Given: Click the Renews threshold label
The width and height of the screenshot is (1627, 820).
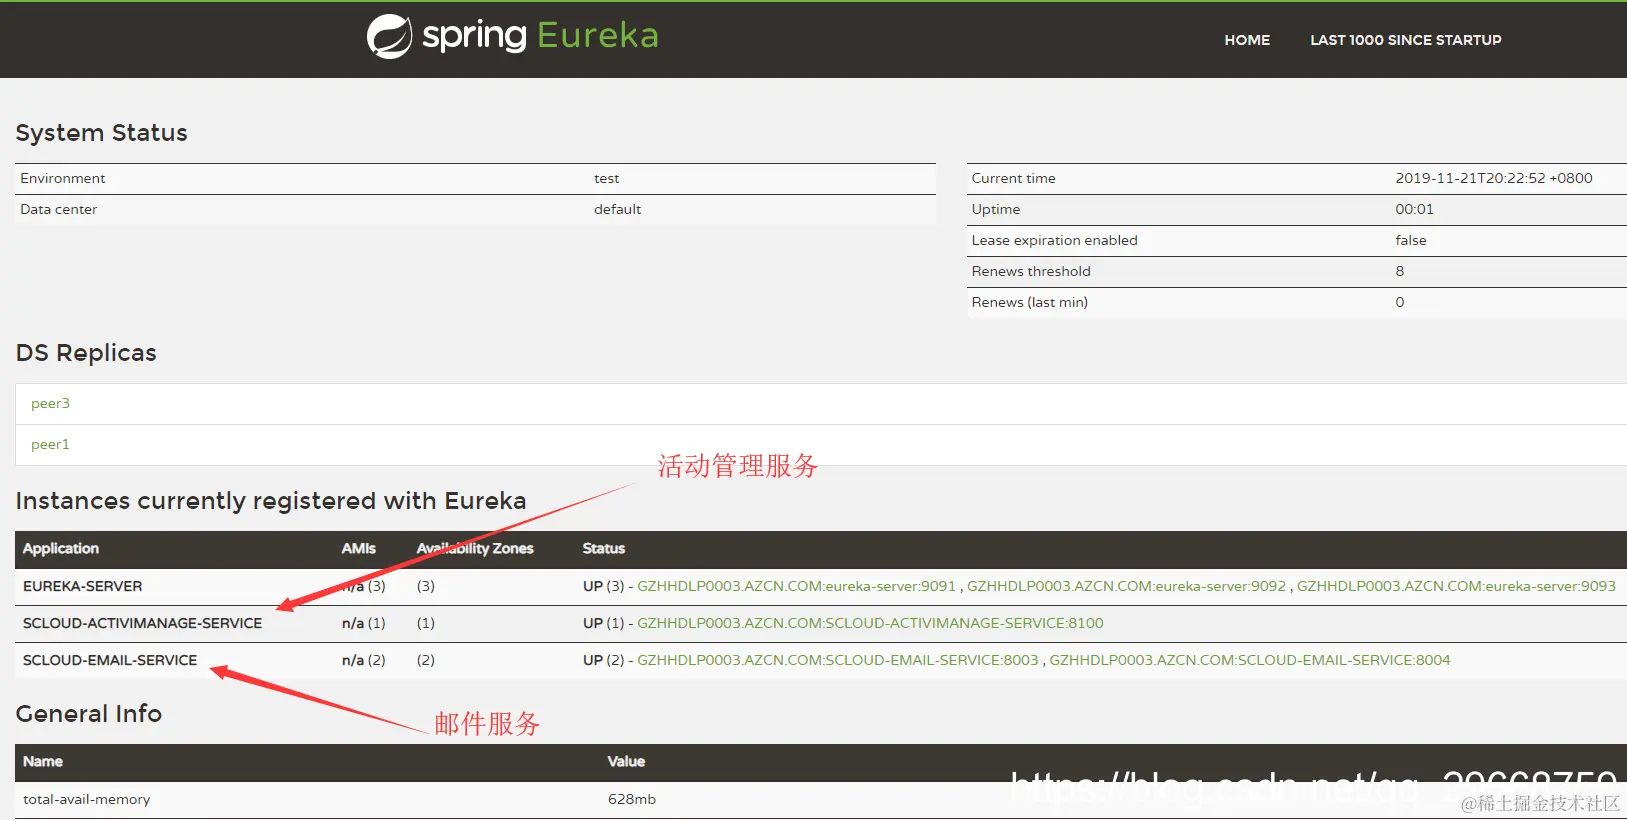Looking at the screenshot, I should [1031, 271].
